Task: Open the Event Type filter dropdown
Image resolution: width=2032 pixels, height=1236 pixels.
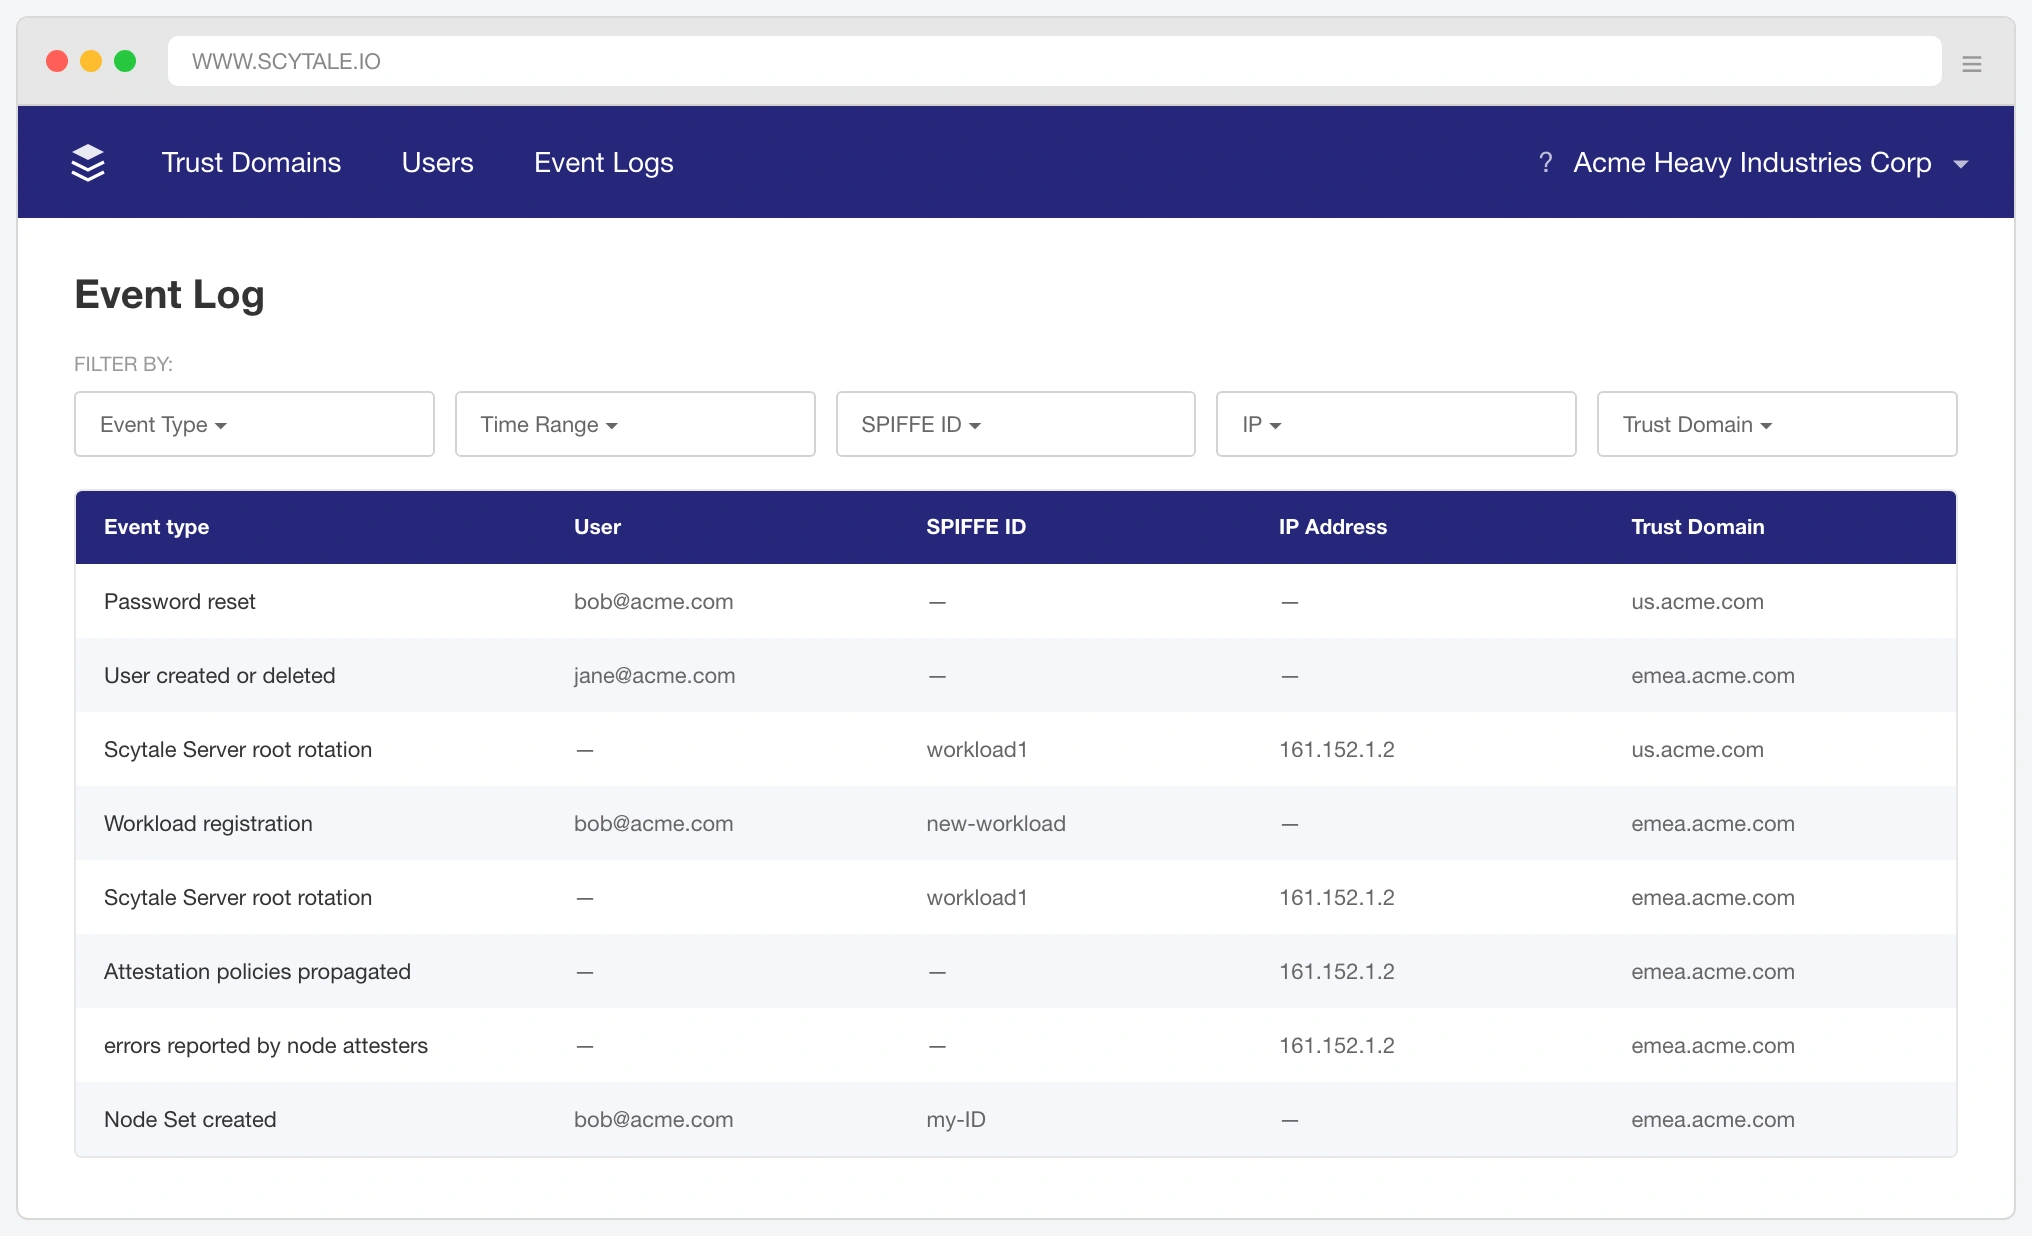Action: (x=254, y=424)
